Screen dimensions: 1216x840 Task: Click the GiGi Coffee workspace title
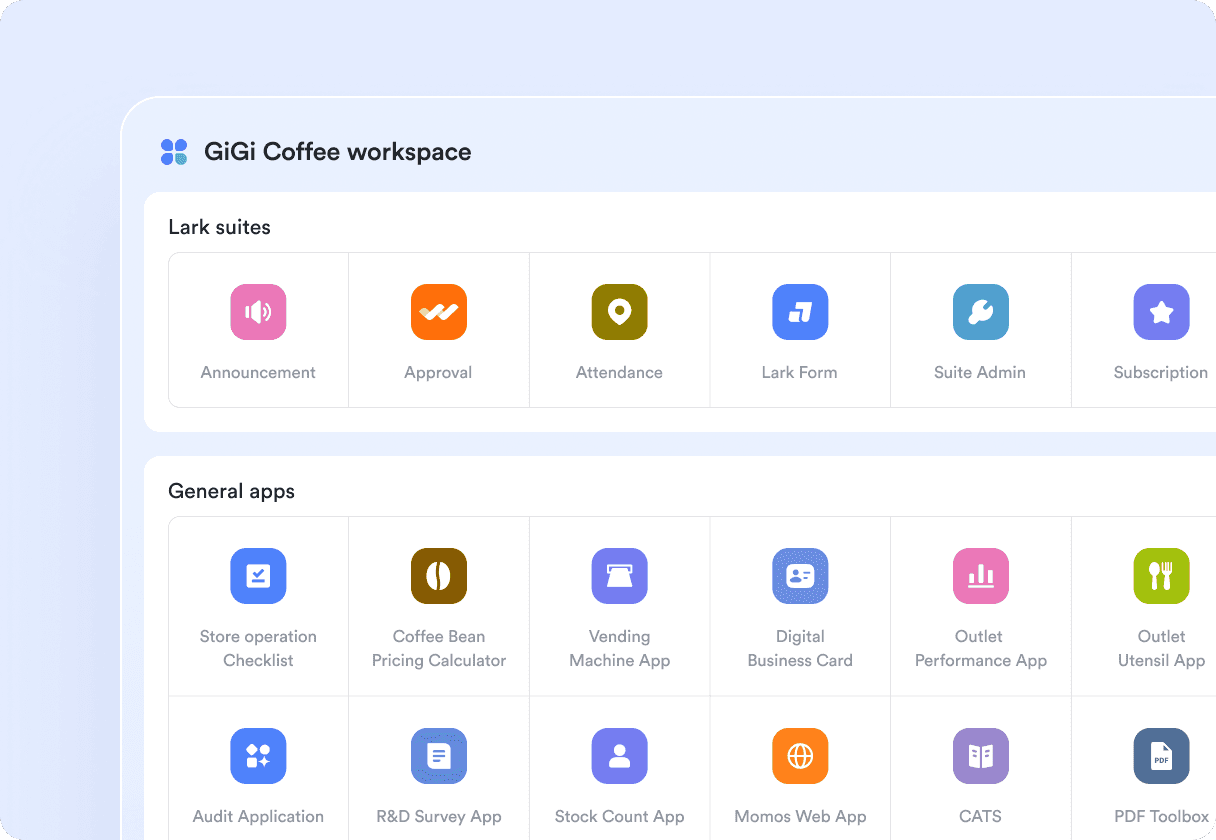click(338, 152)
